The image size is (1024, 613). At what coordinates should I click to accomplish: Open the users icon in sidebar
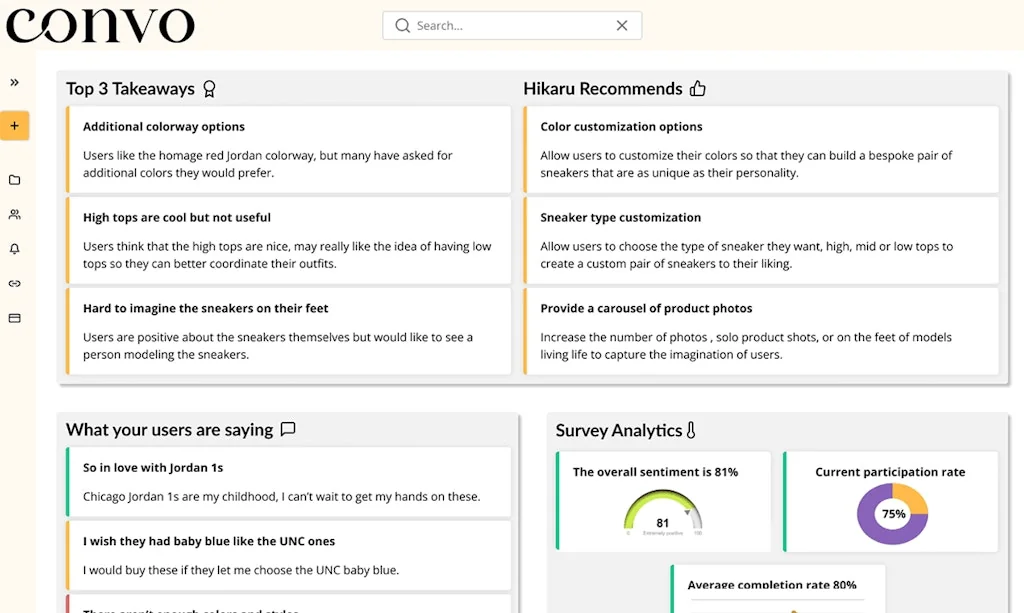click(x=14, y=214)
